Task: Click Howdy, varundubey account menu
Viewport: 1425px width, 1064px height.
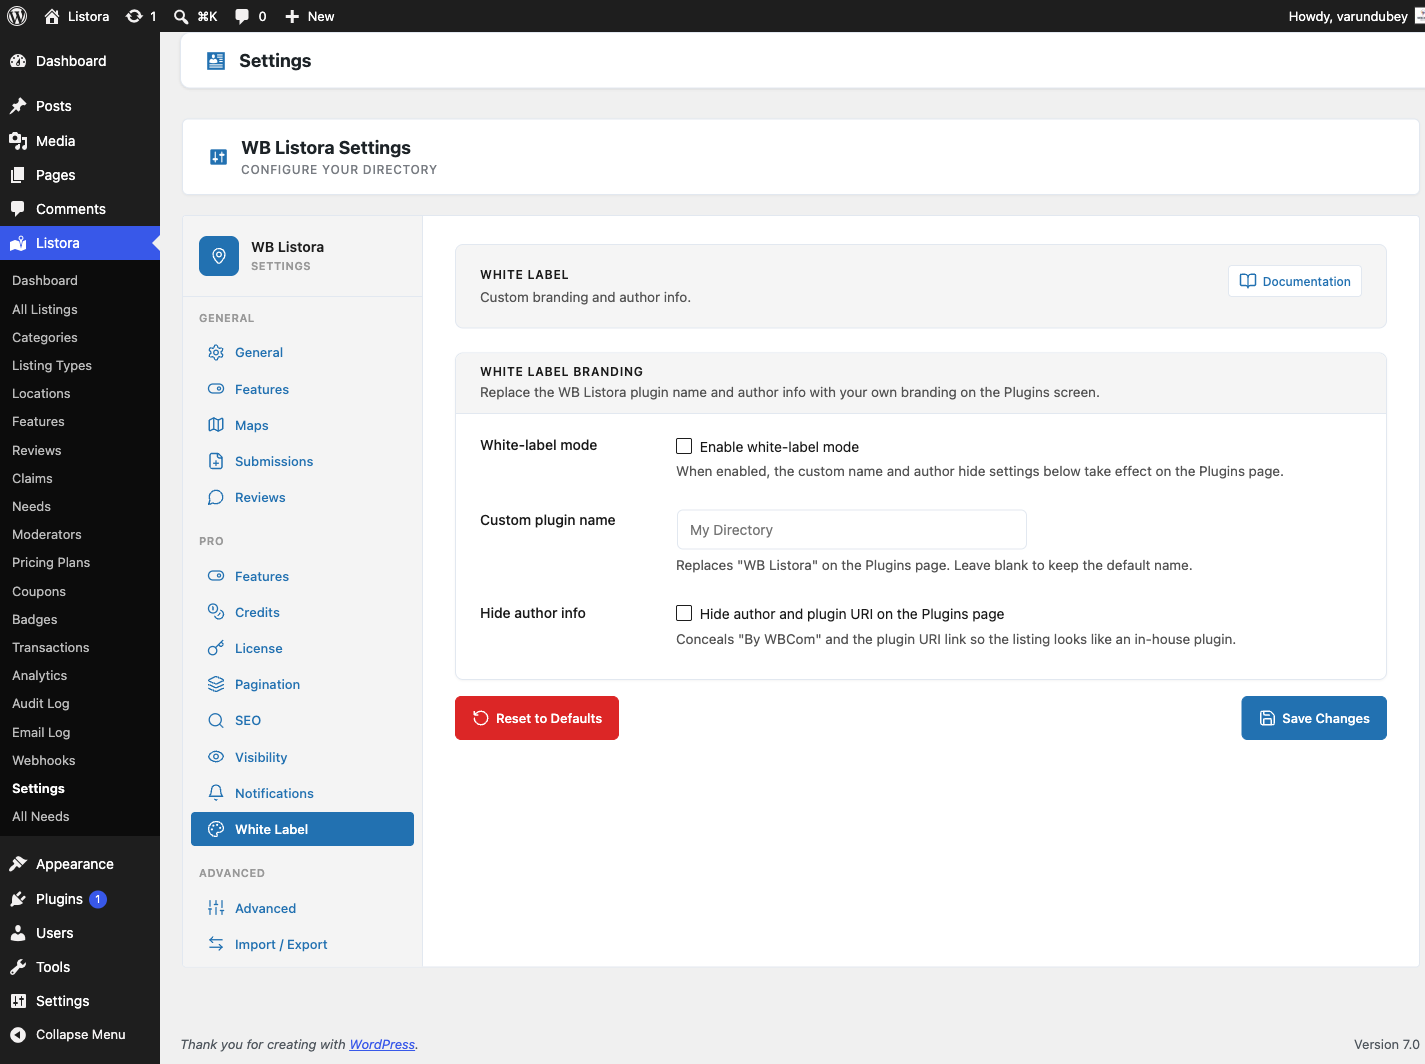Action: (1355, 16)
